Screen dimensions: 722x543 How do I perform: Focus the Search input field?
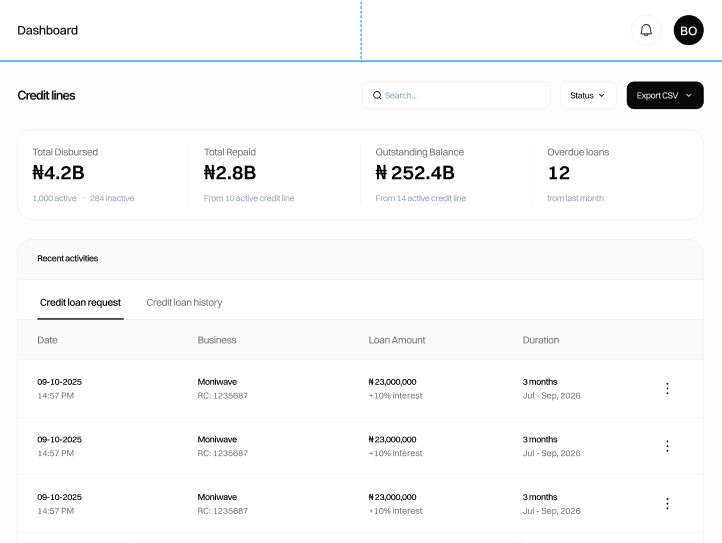tap(456, 95)
